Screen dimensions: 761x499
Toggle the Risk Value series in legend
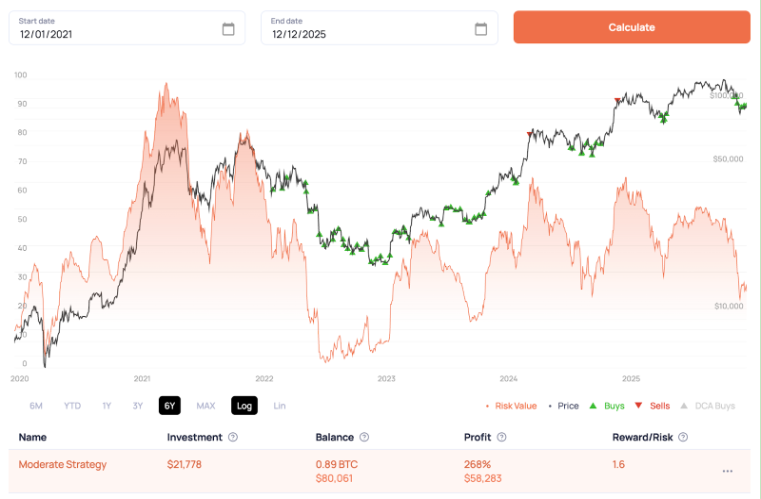coord(511,406)
